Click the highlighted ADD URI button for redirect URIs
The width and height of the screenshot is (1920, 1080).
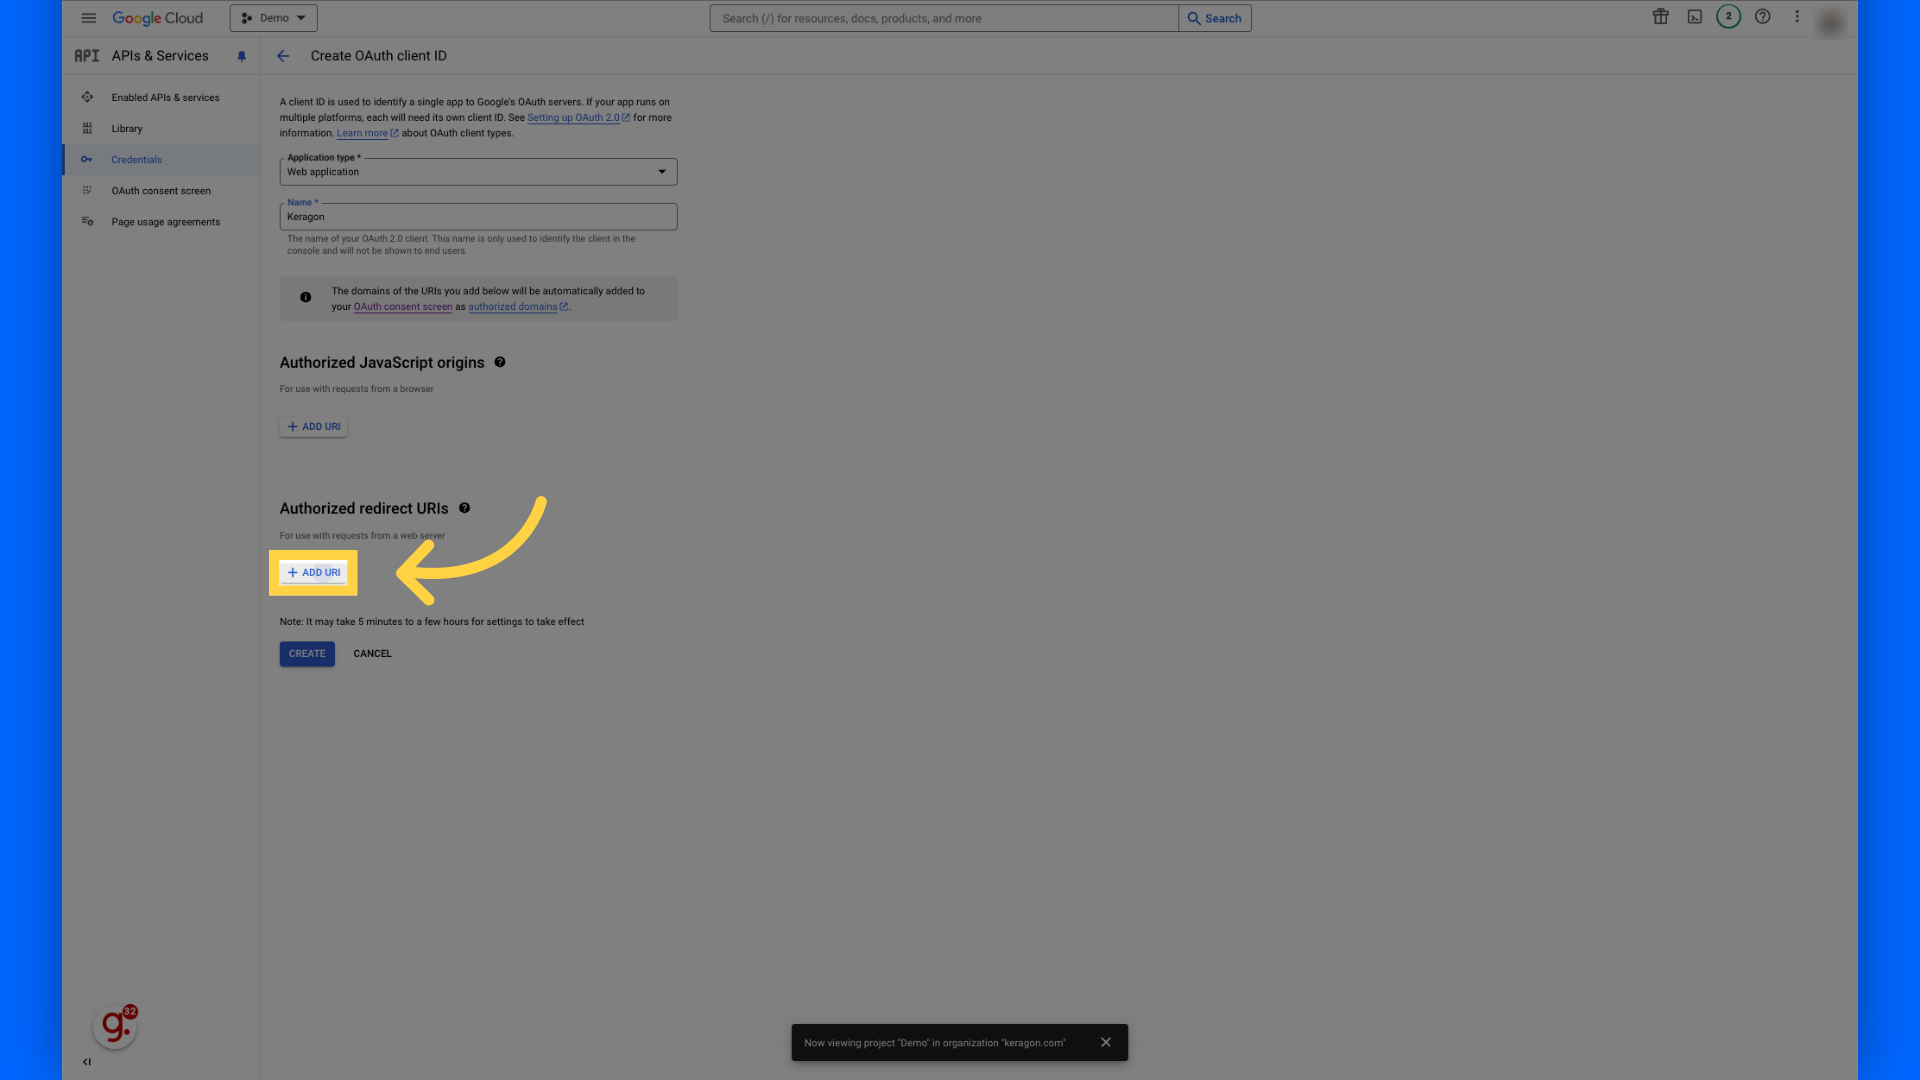click(313, 572)
